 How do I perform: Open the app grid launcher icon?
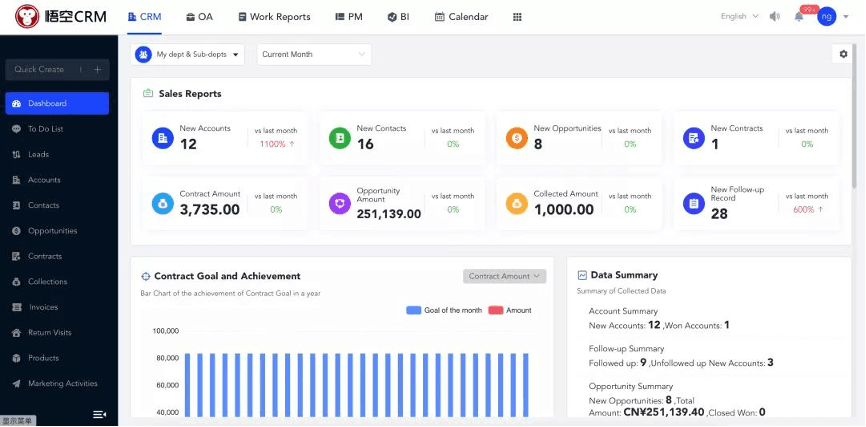517,17
